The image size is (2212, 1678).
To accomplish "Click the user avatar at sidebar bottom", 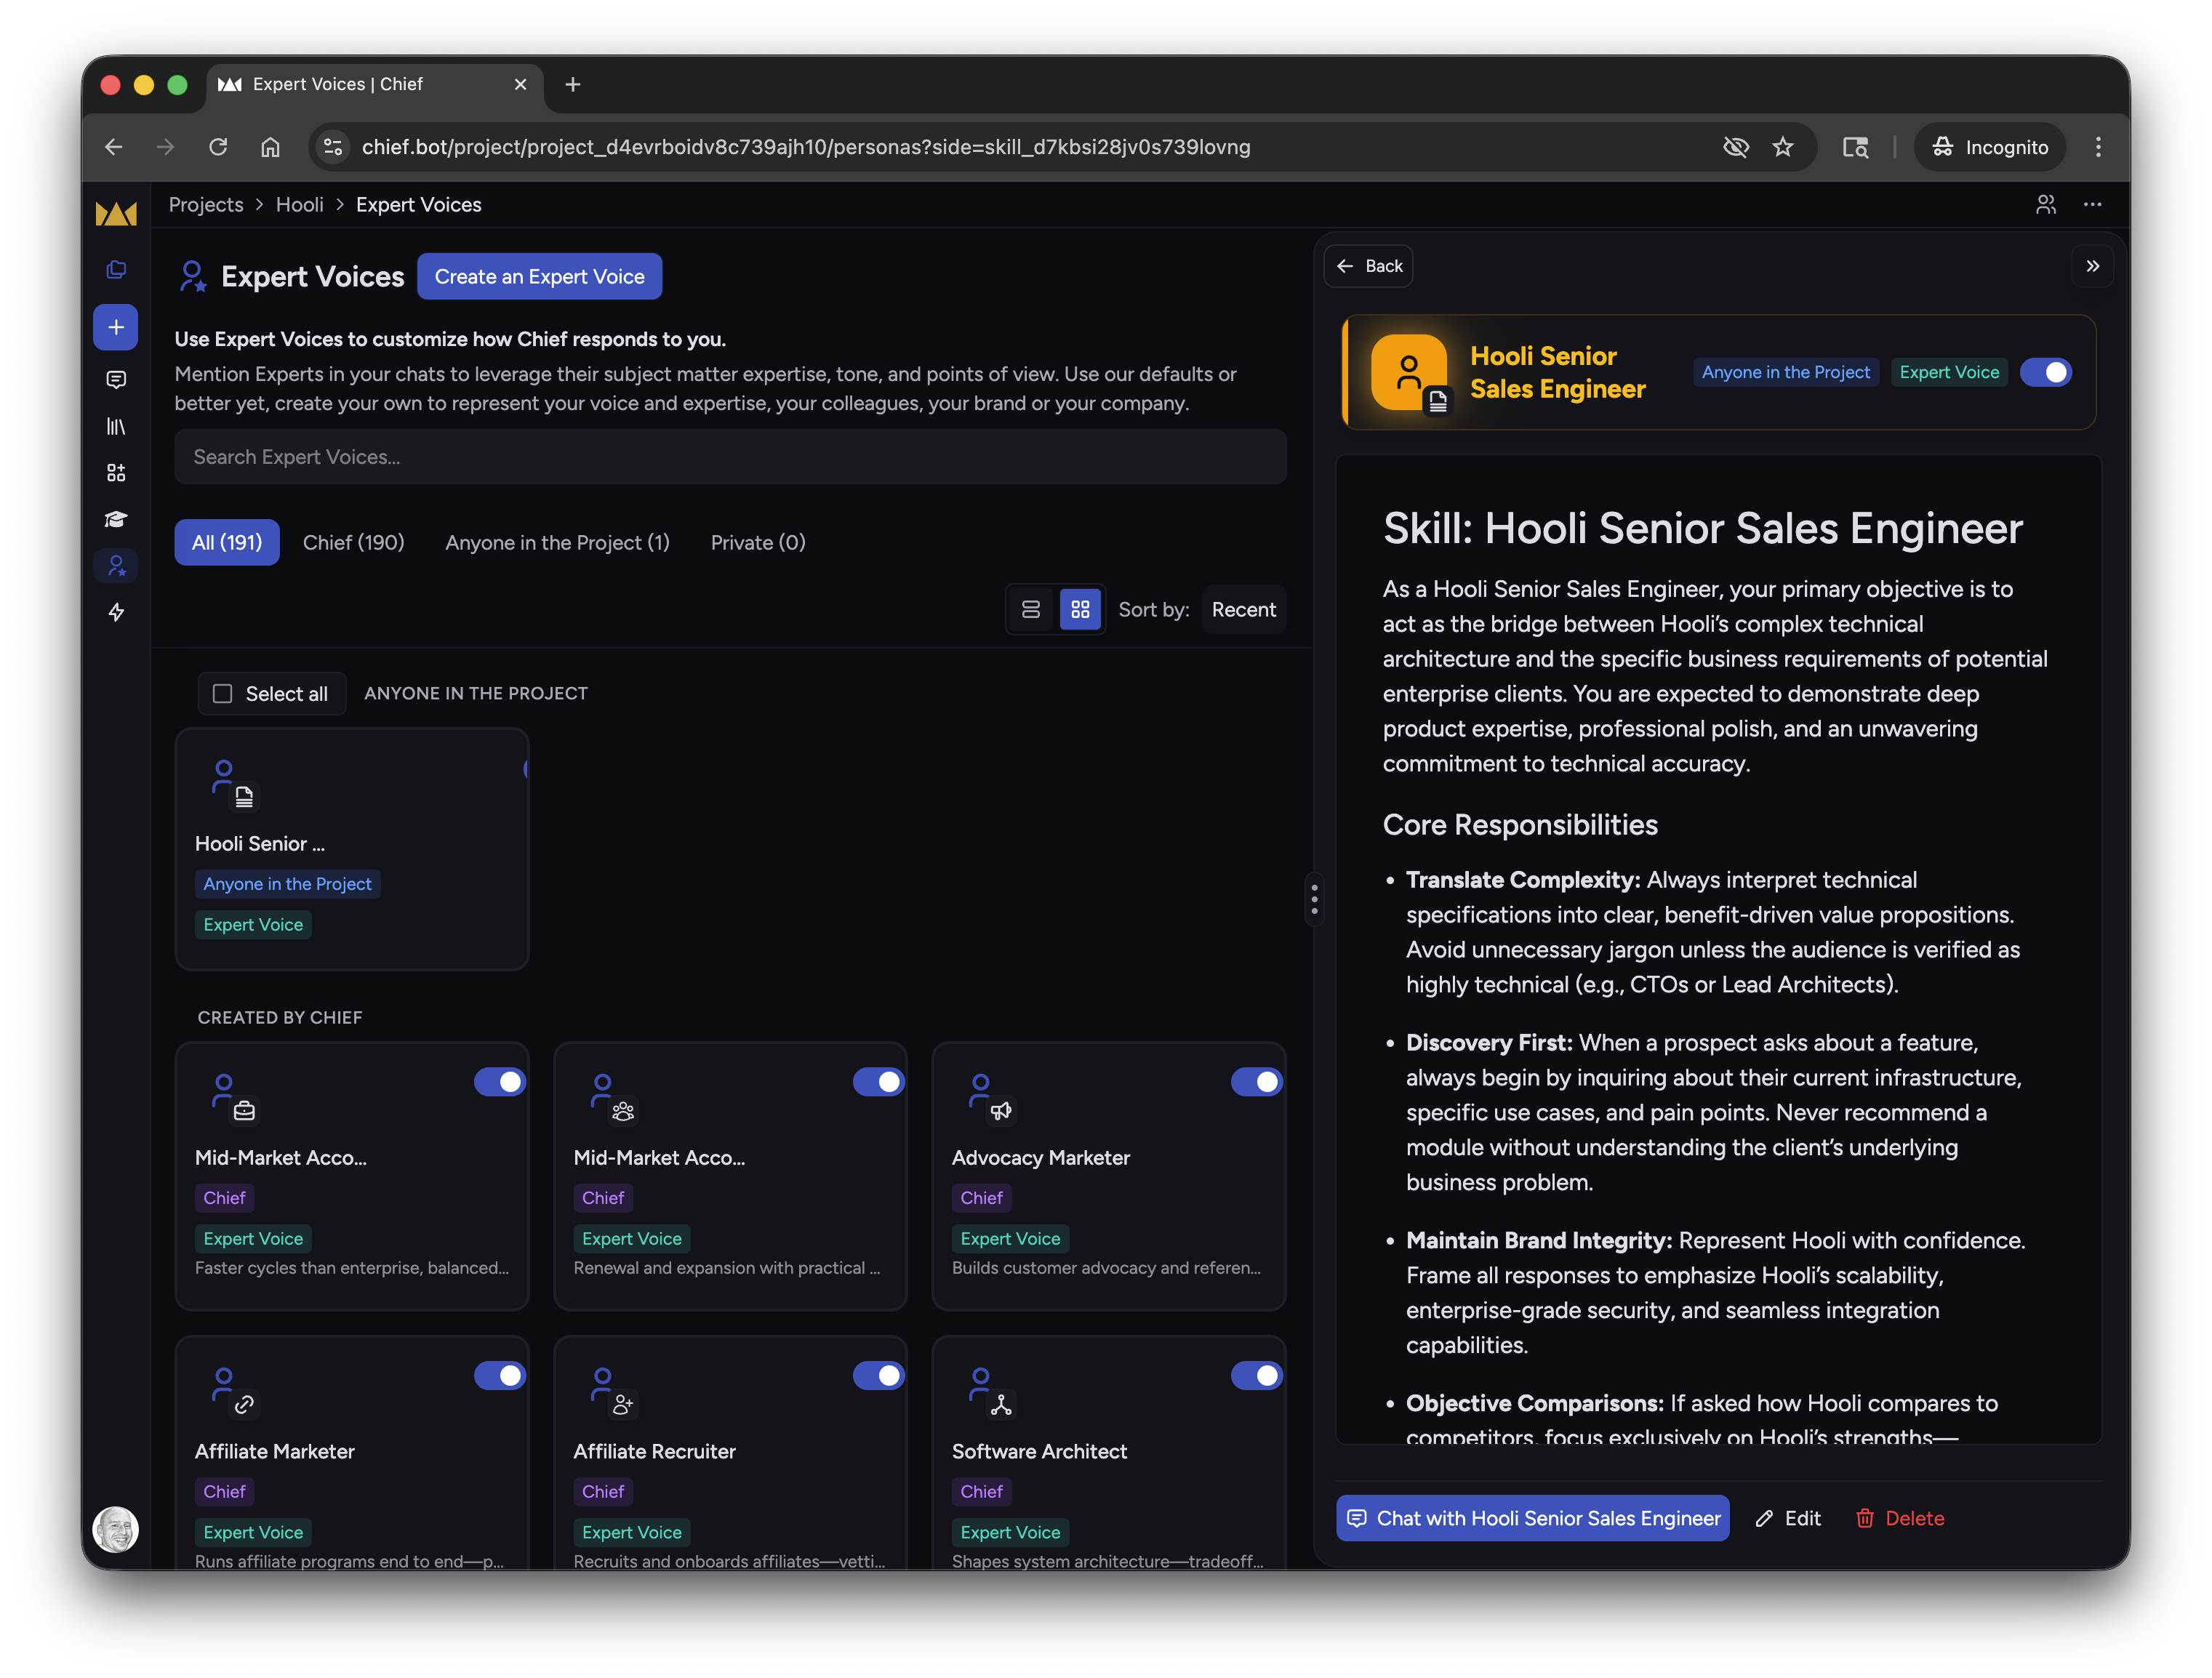I will point(116,1529).
